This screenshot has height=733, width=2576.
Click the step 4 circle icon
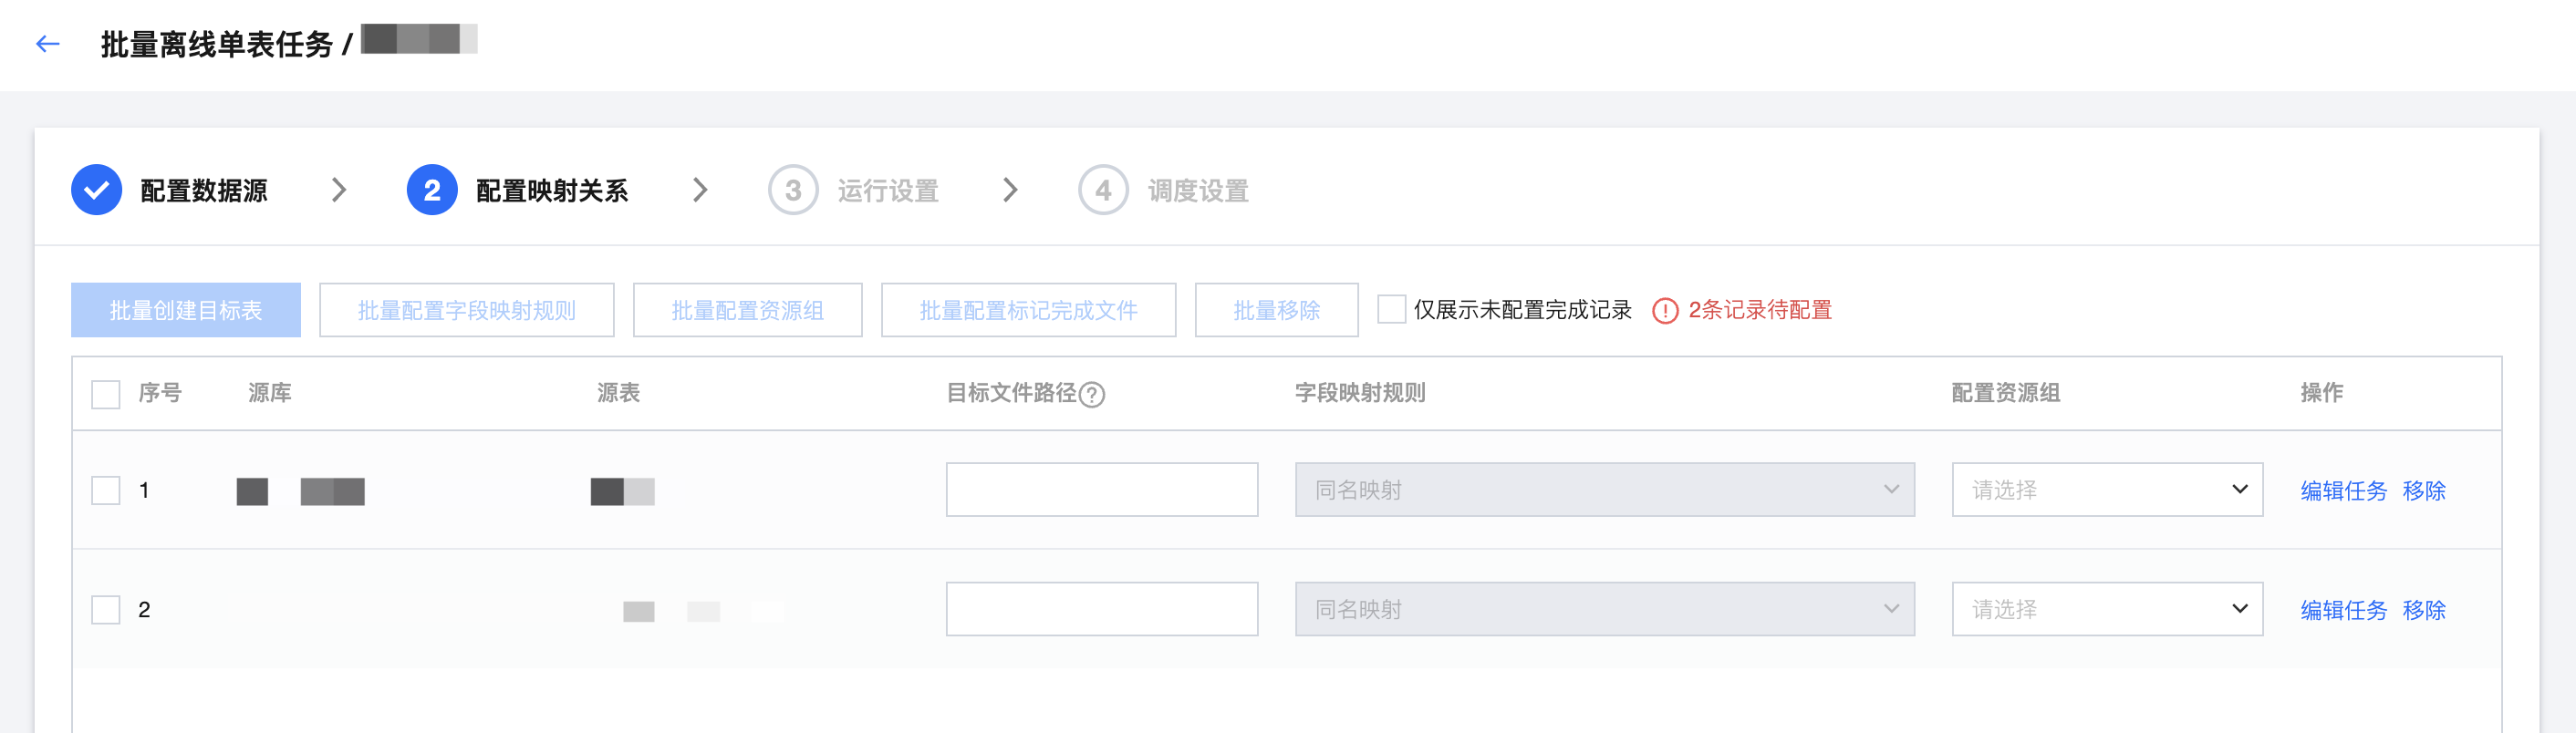click(1103, 190)
